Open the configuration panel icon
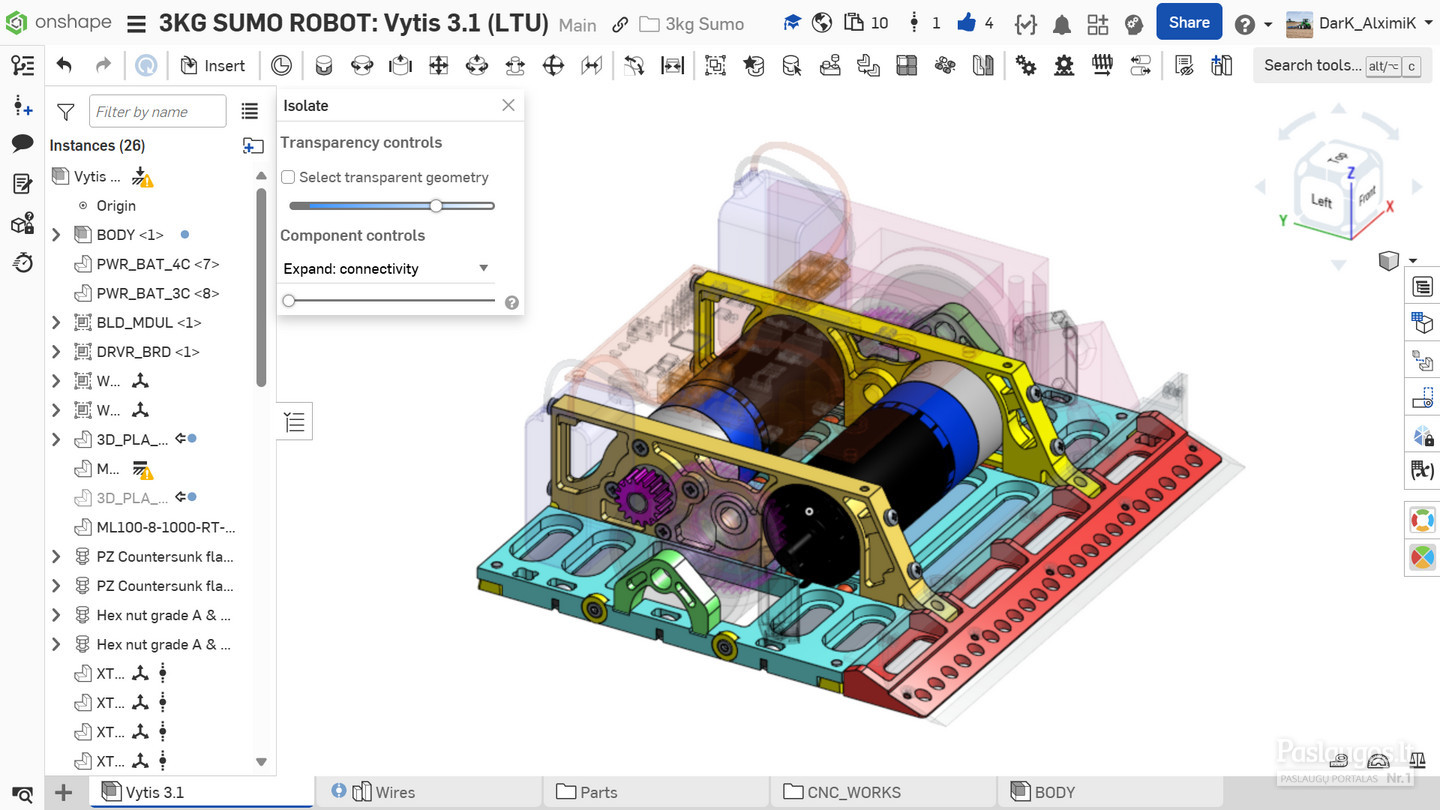This screenshot has height=810, width=1440. point(1422,323)
